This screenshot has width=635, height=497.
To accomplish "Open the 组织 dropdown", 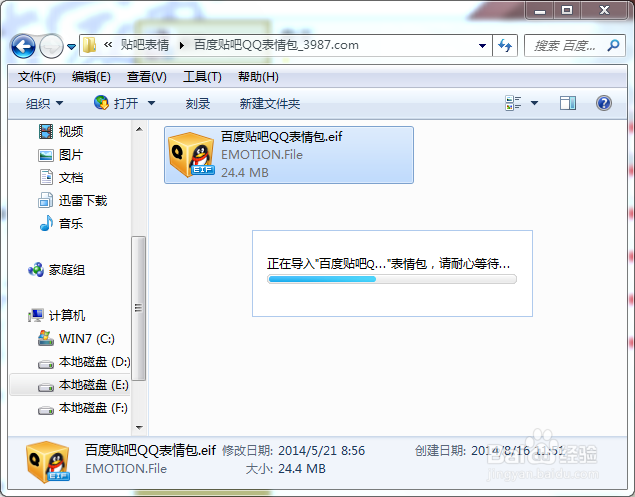I will click(45, 104).
